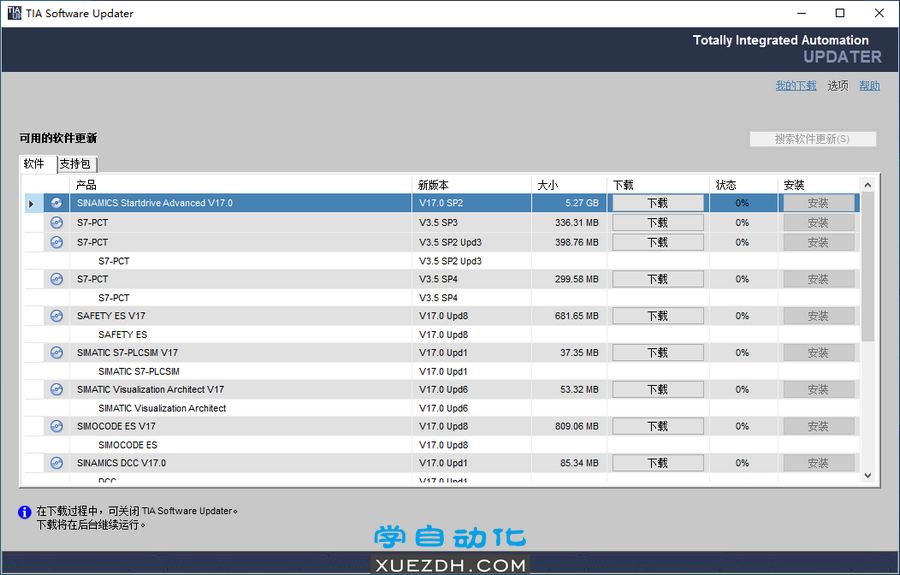Viewport: 900px width, 575px height.
Task: Click the 安装 column header
Action: point(819,185)
